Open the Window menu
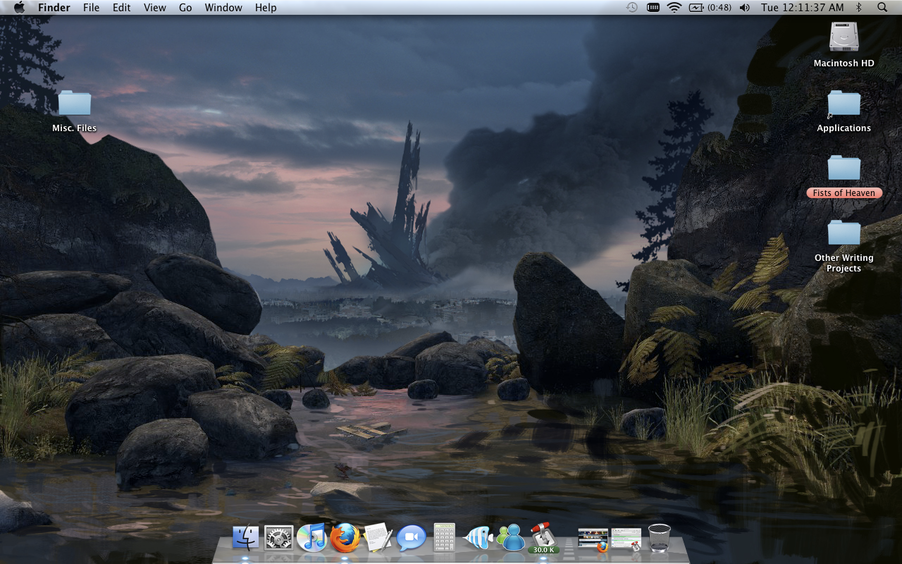Screen dimensions: 902x564 [223, 7]
